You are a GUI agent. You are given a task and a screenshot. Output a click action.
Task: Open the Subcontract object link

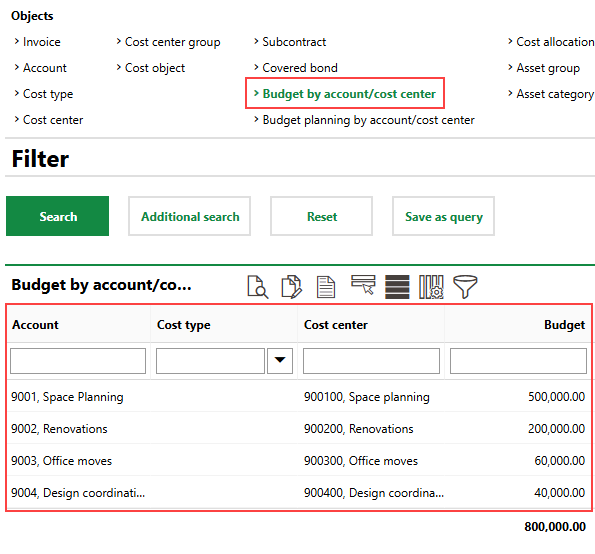pos(294,42)
